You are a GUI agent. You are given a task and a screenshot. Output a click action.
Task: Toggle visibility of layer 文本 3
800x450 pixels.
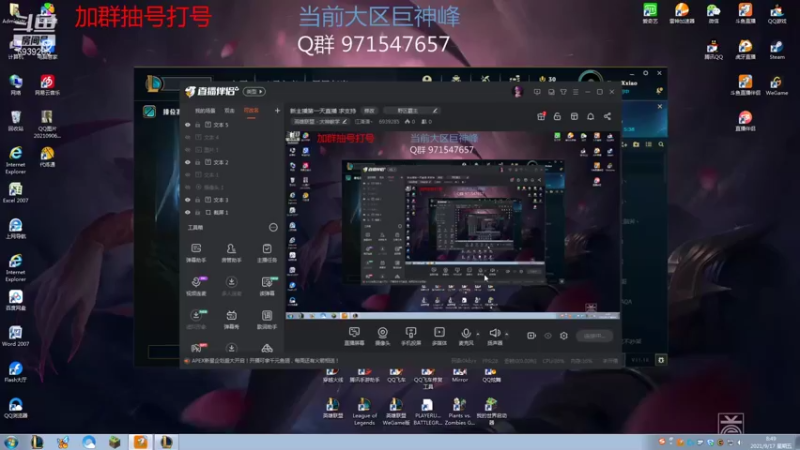pos(188,200)
